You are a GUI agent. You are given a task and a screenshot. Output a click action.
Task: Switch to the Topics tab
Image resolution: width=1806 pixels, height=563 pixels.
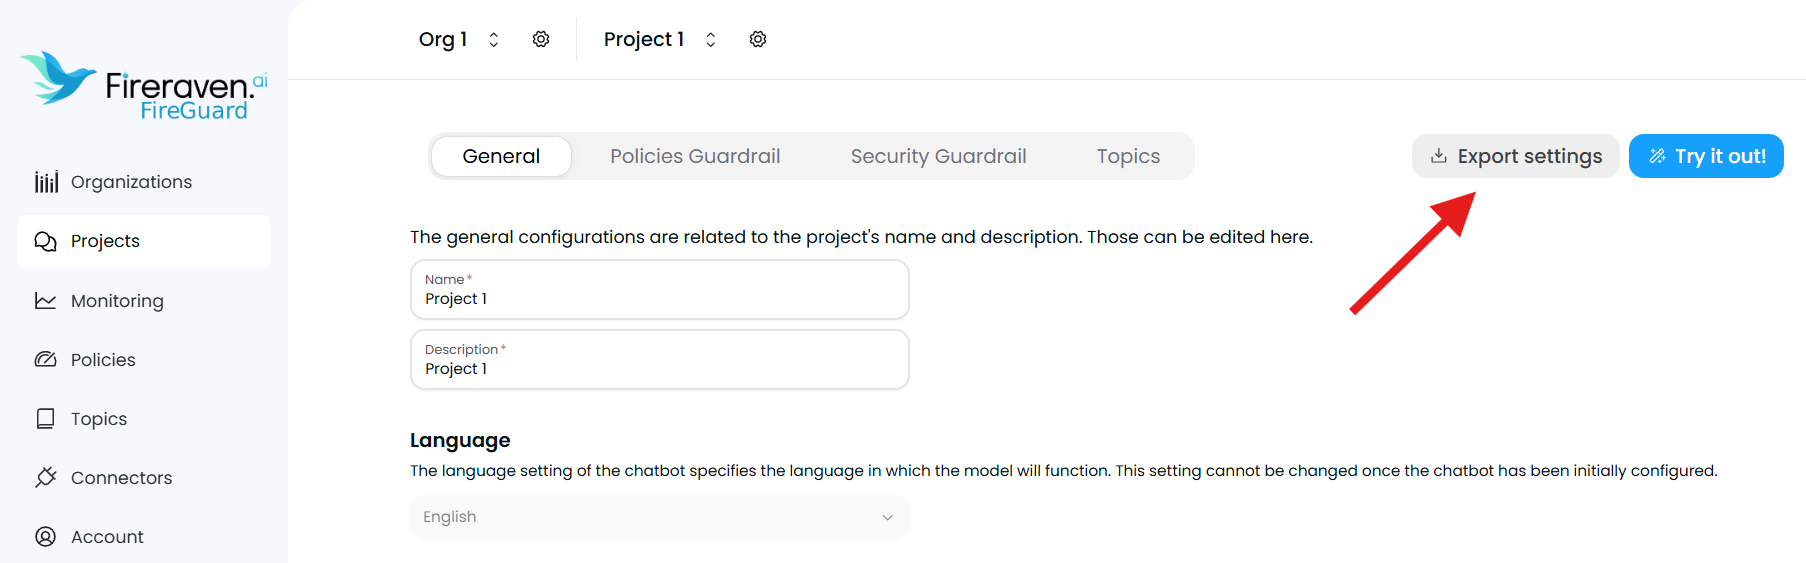pyautogui.click(x=1128, y=156)
